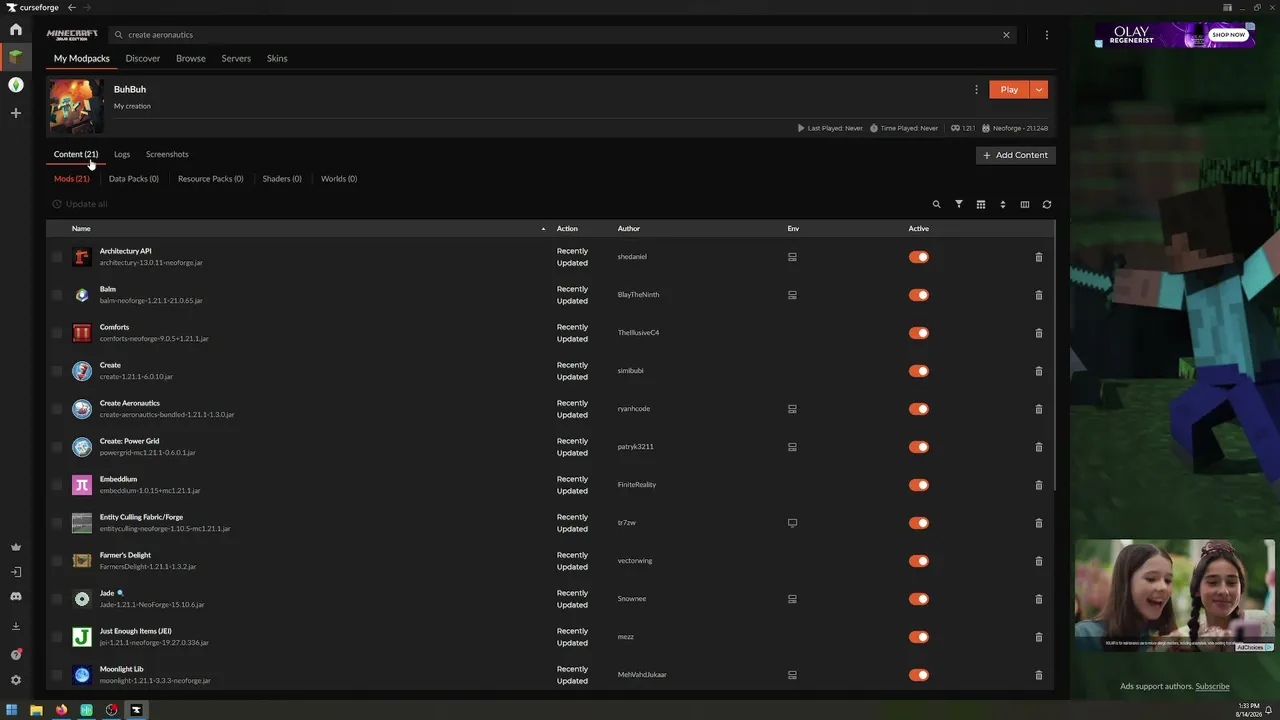
Task: Switch to the Browse tab
Action: pyautogui.click(x=191, y=58)
